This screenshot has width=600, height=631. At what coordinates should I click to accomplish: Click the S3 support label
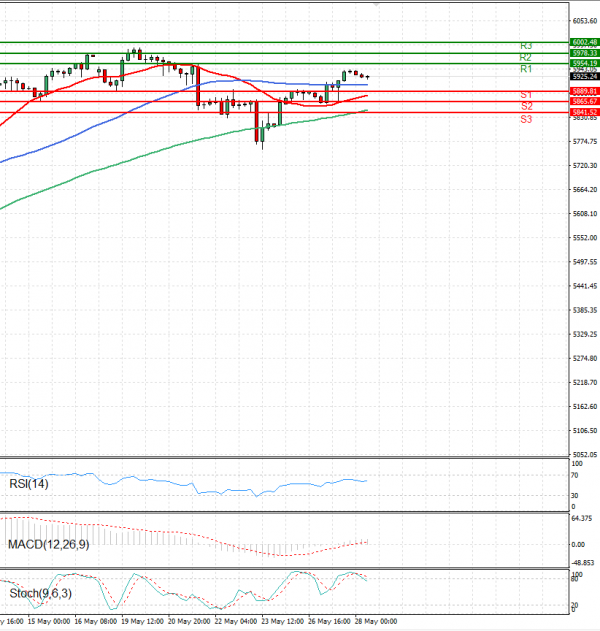526,119
